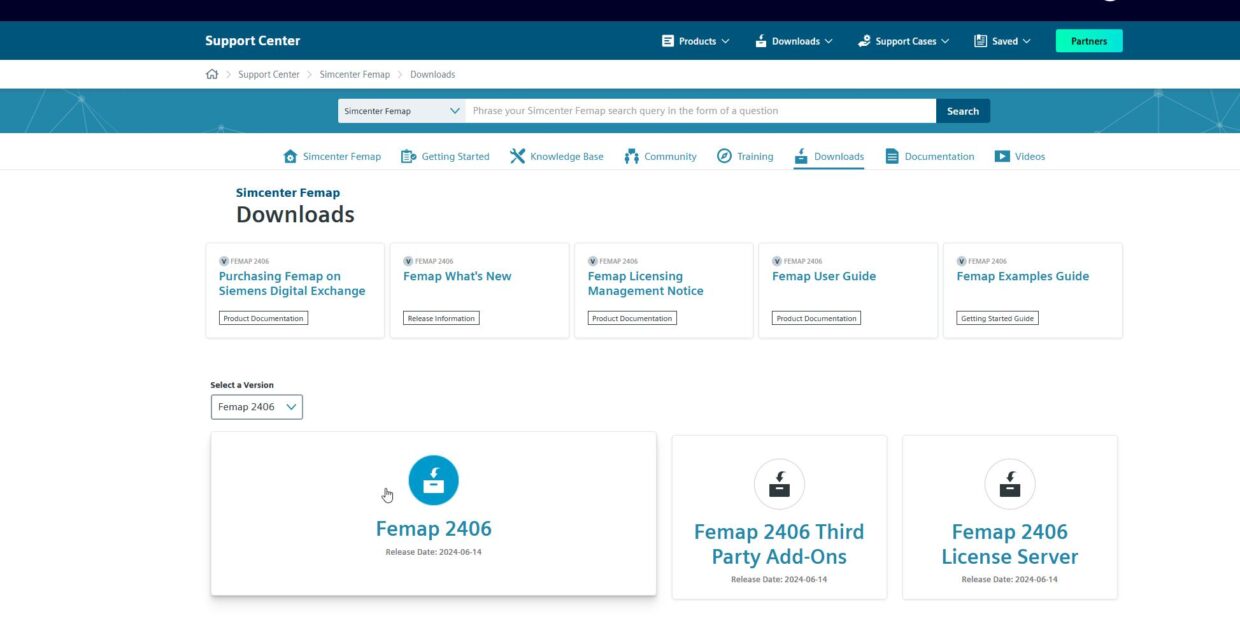Expand the Support Cases dropdown chevron
Screen dimensions: 1240x630
(945, 41)
